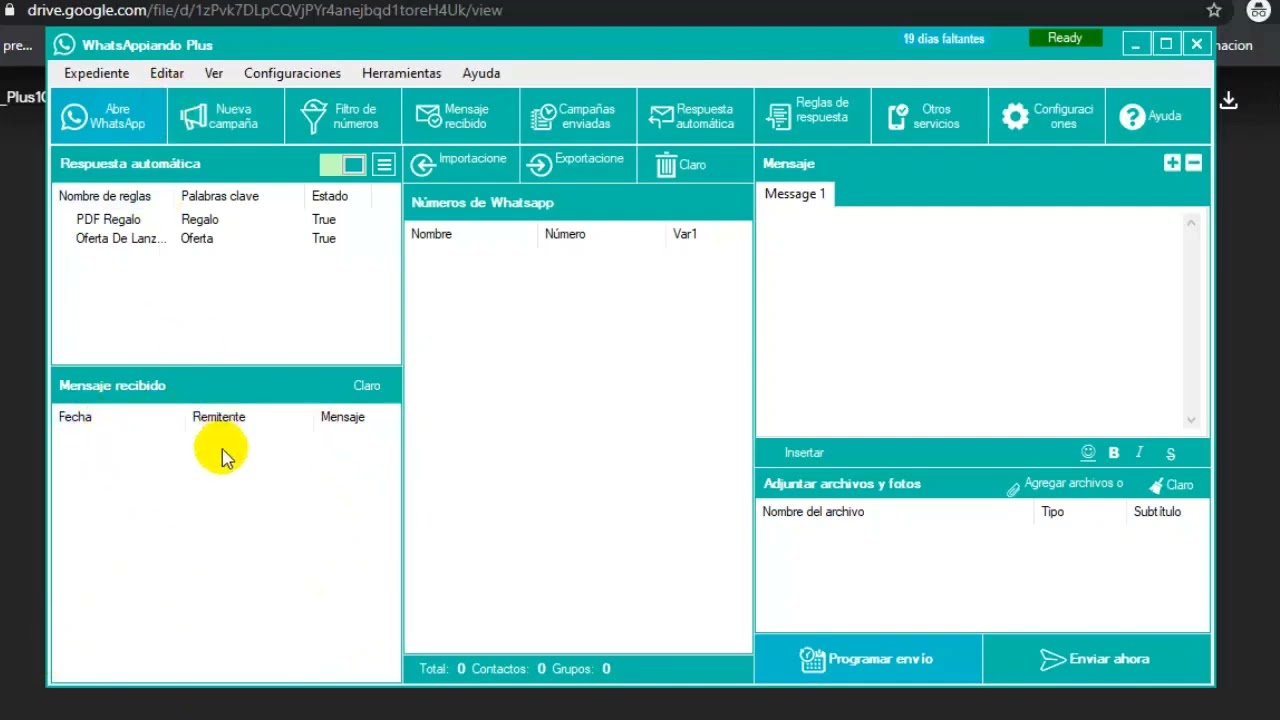Clear attachments with broom Claro
This screenshot has height=720, width=1280.
tap(1171, 485)
